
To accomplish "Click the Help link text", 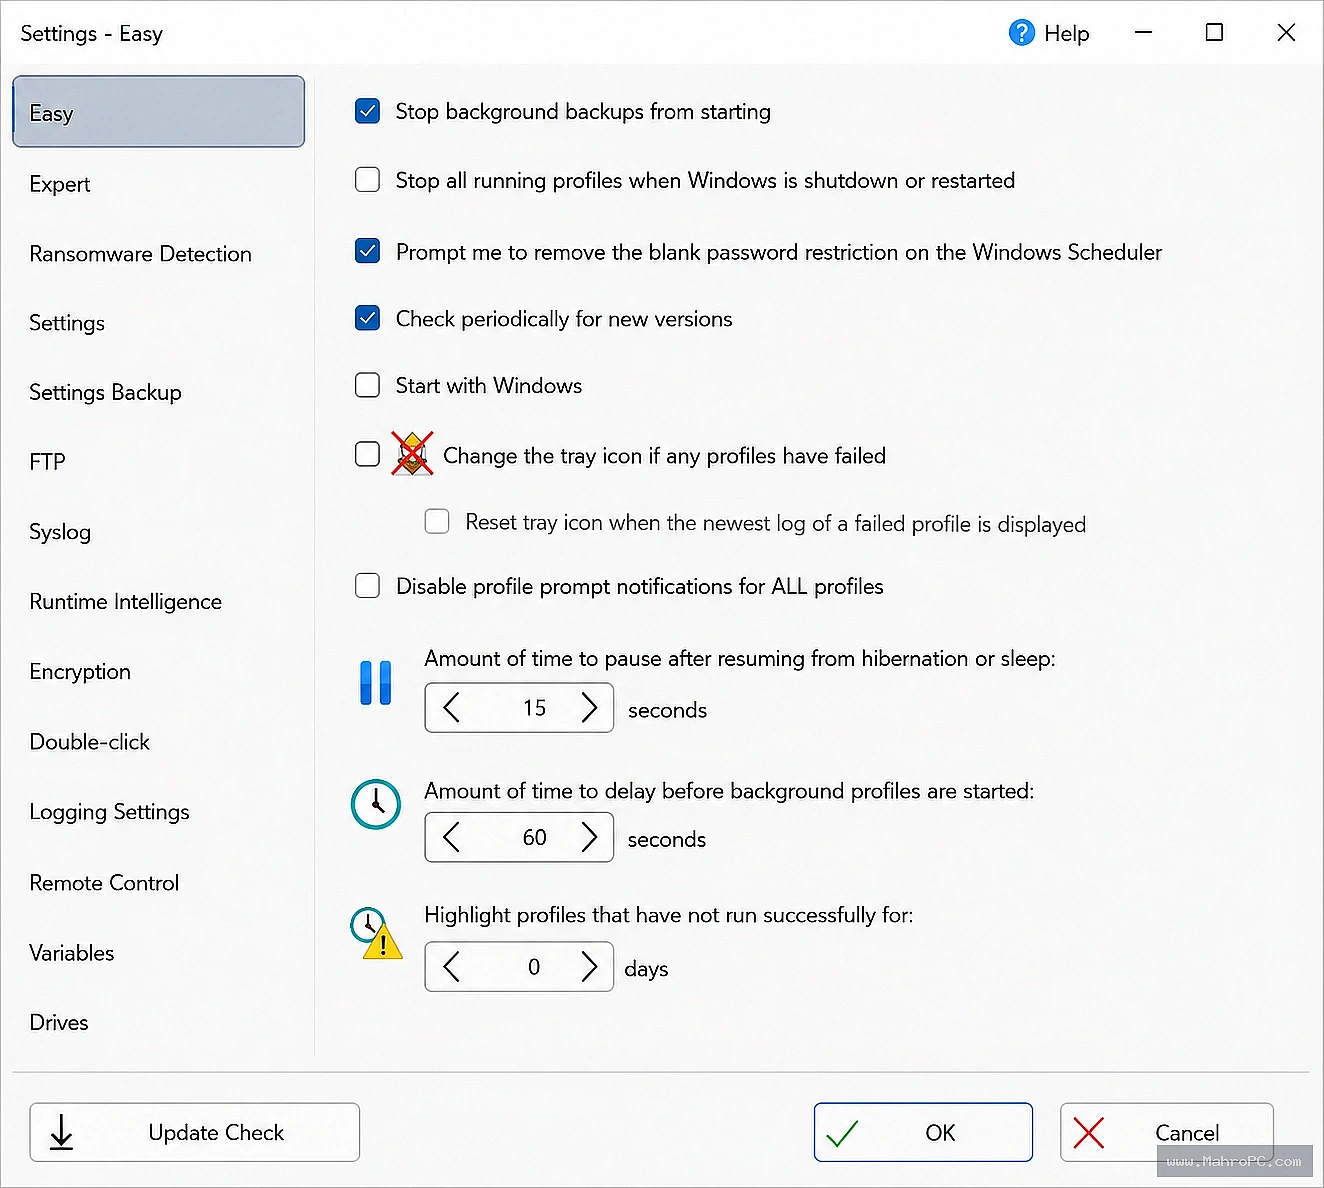I will 1066,34.
